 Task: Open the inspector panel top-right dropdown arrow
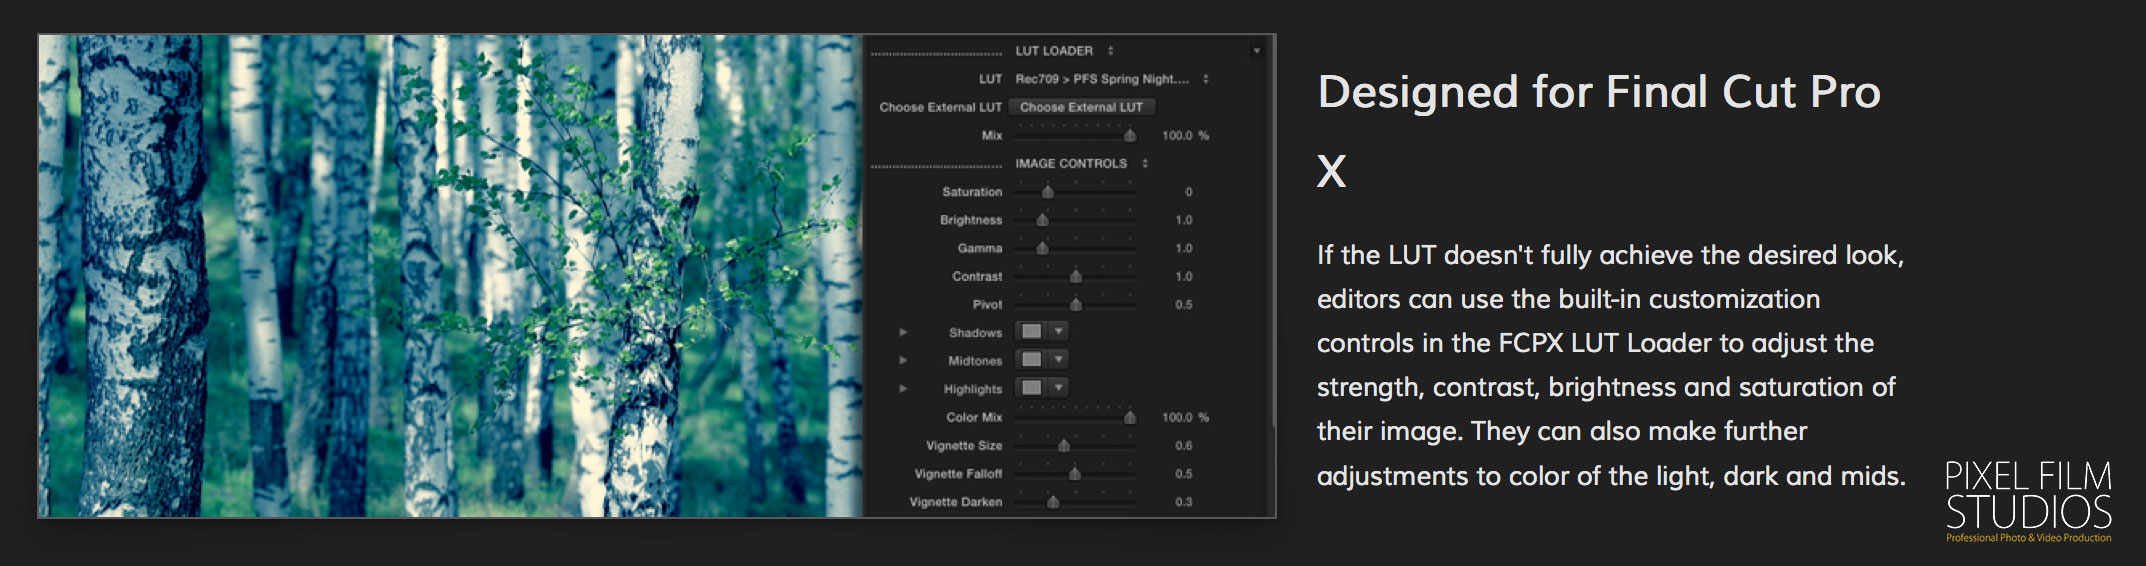1257,51
